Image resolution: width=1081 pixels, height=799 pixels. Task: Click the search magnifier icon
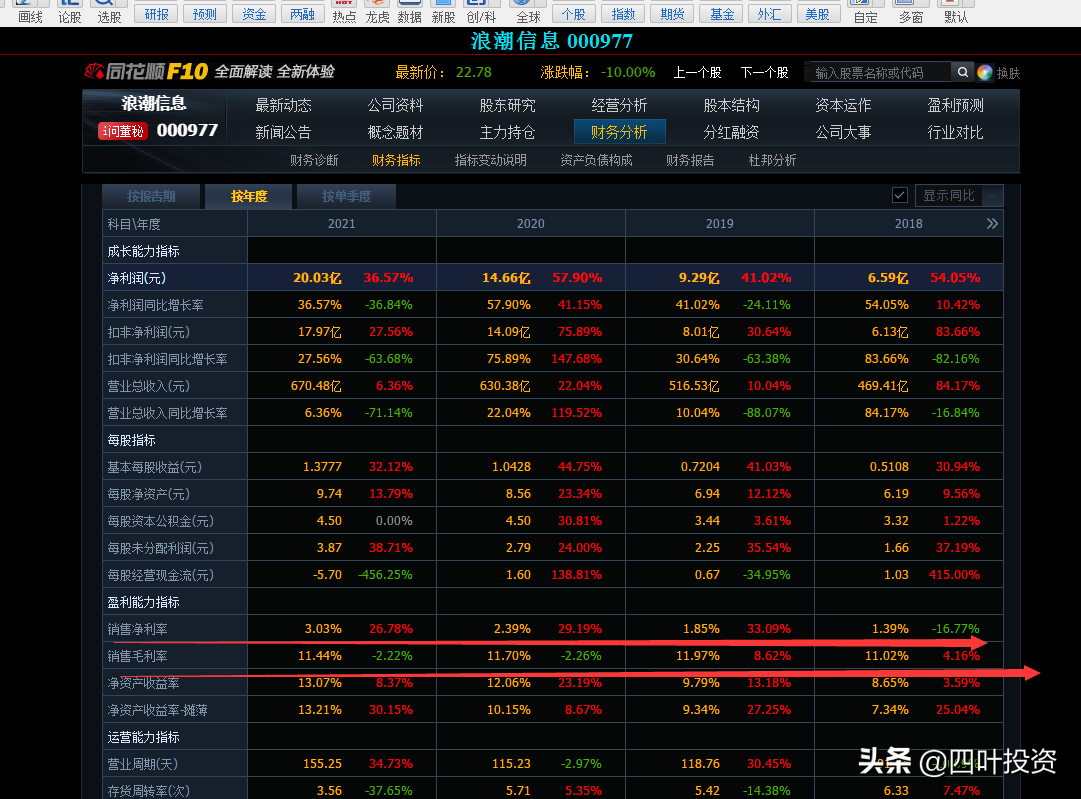click(962, 72)
